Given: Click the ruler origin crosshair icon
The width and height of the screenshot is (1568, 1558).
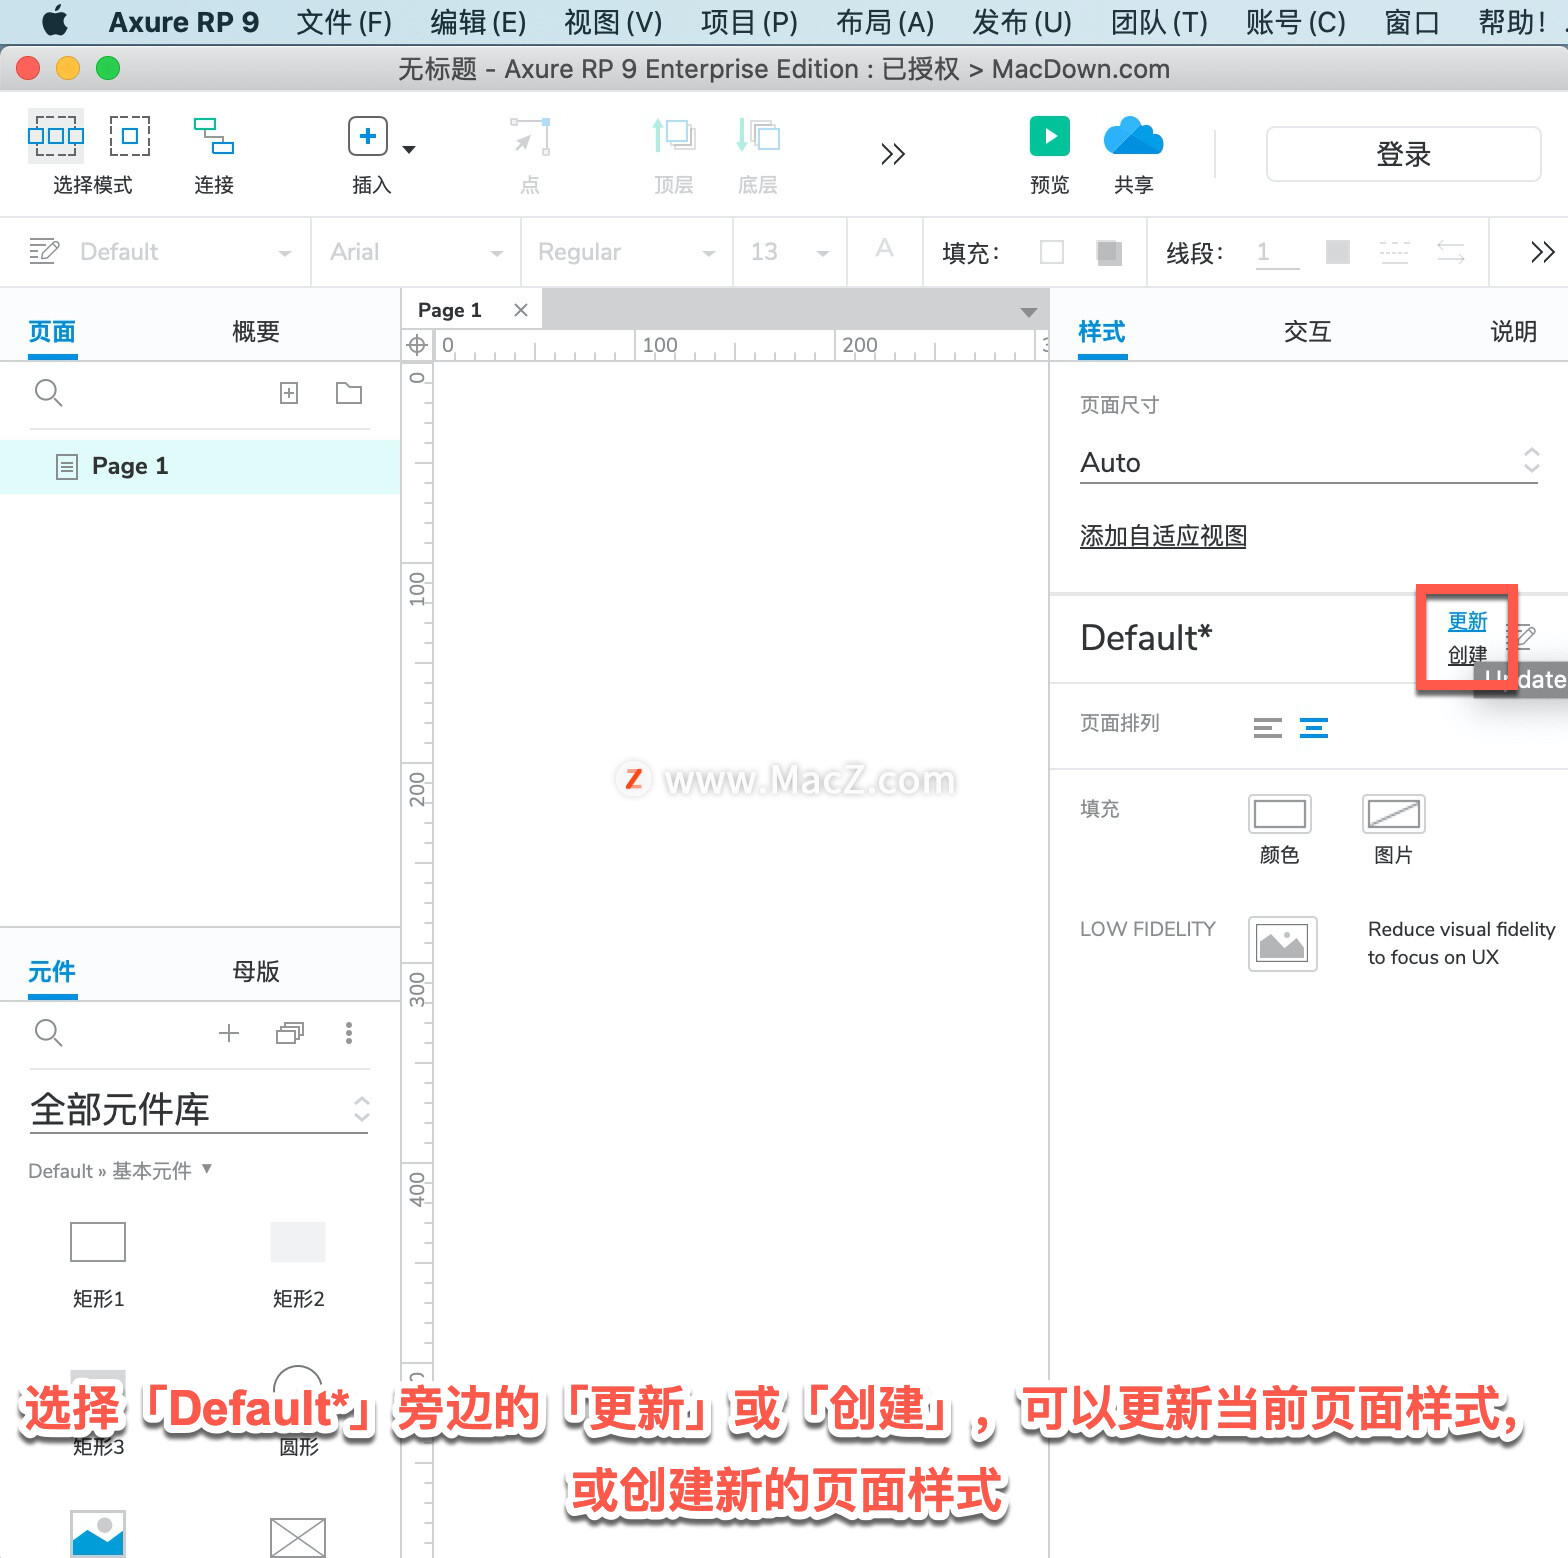Looking at the screenshot, I should 417,346.
